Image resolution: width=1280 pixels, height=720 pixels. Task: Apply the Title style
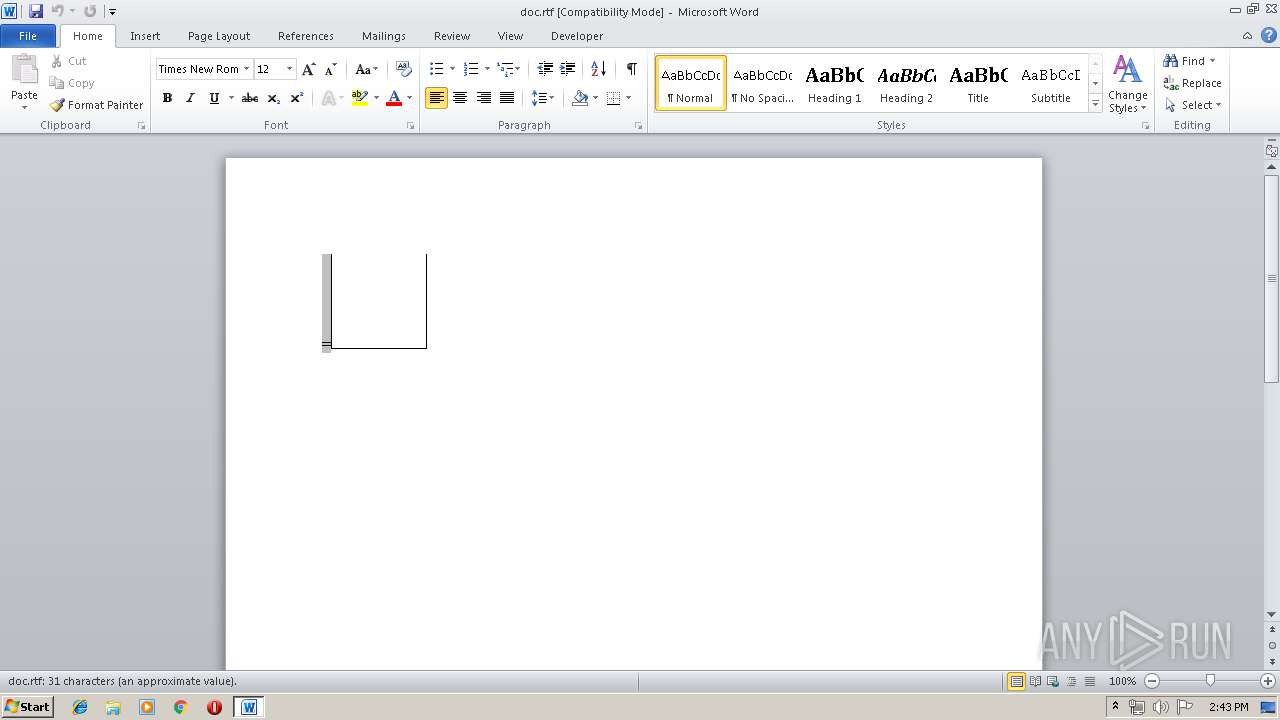point(978,83)
